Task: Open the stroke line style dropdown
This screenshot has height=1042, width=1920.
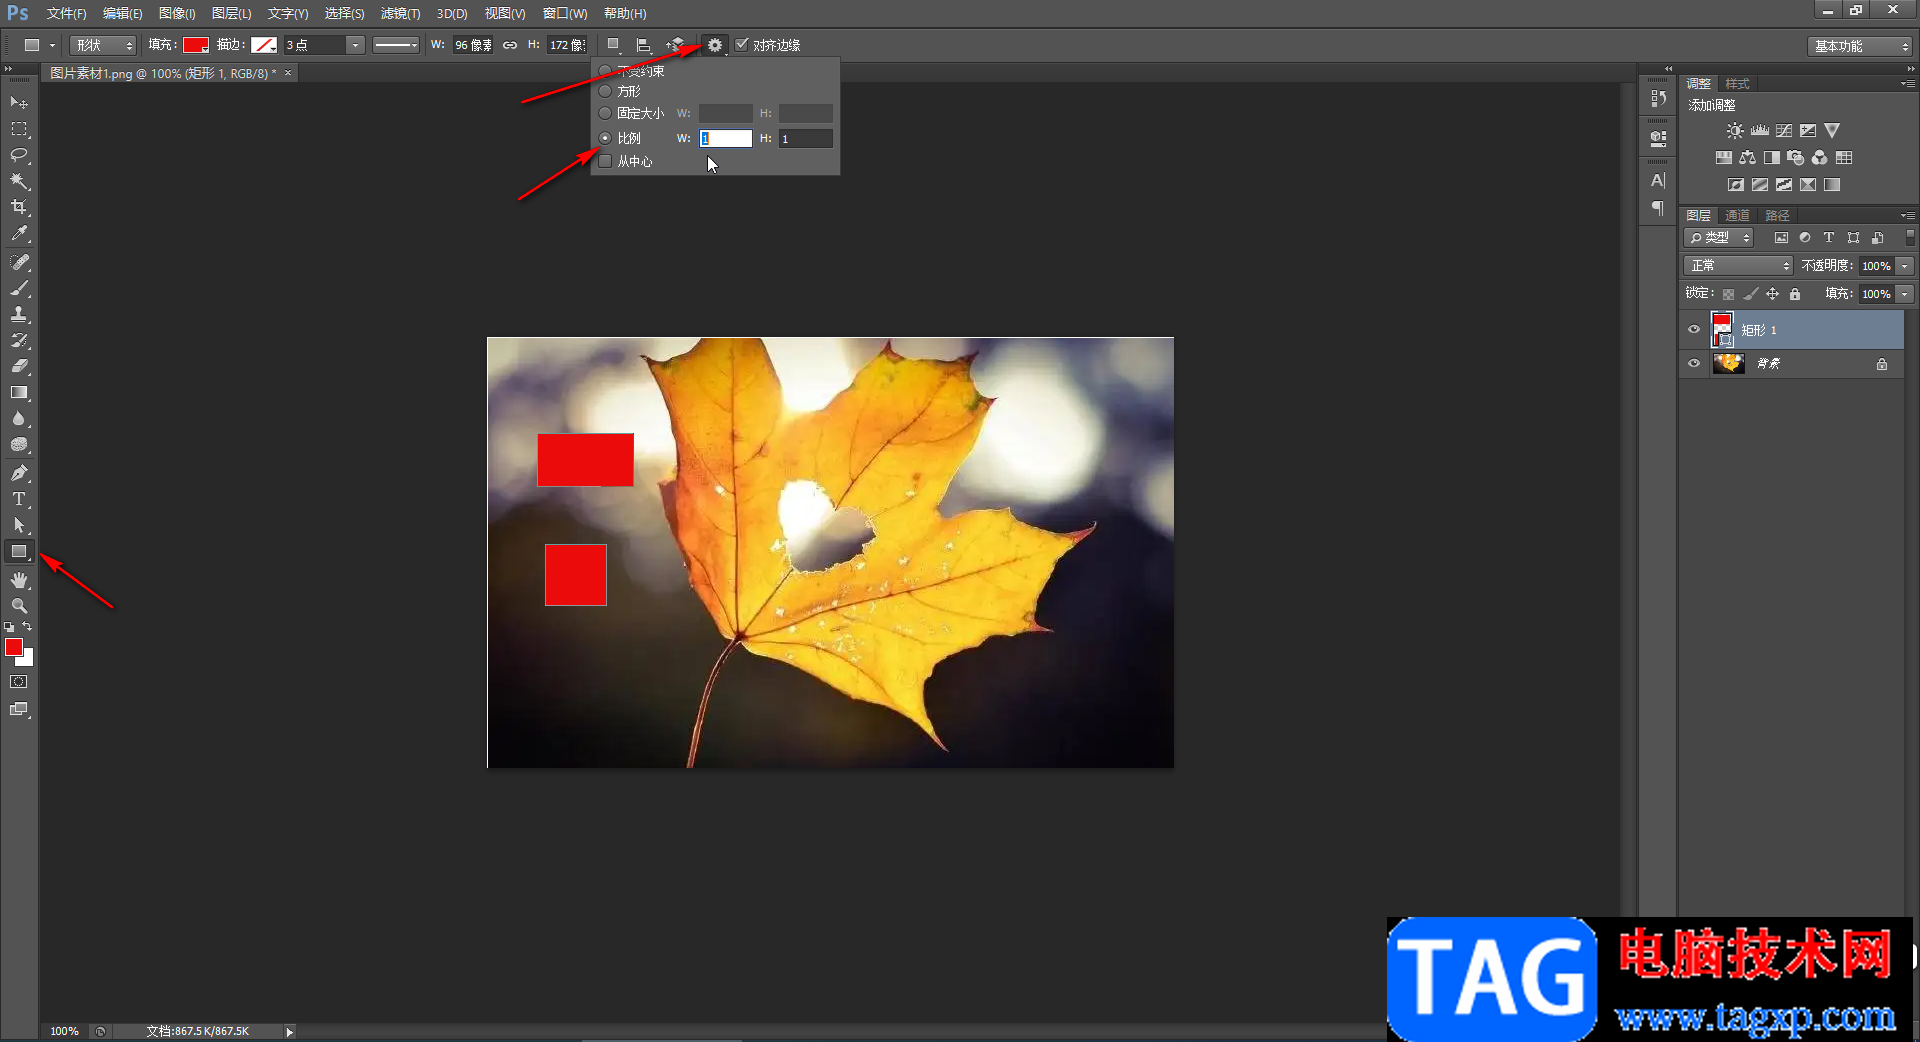Action: (396, 45)
